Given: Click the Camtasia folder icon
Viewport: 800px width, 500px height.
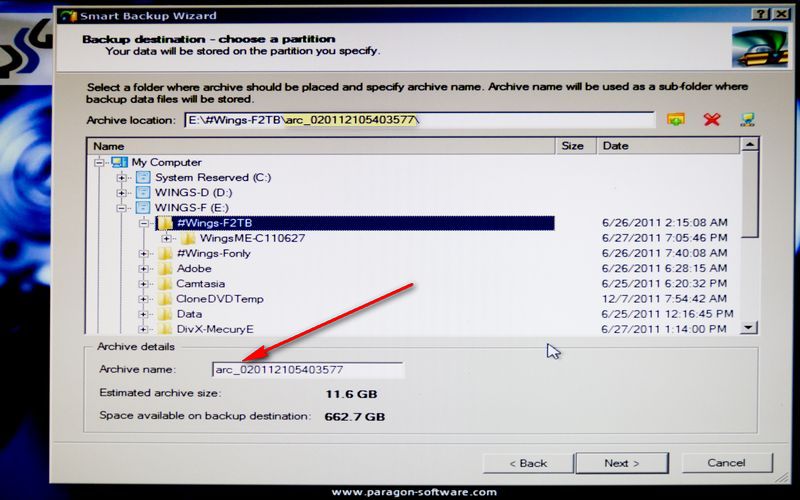Looking at the screenshot, I should click(x=165, y=284).
